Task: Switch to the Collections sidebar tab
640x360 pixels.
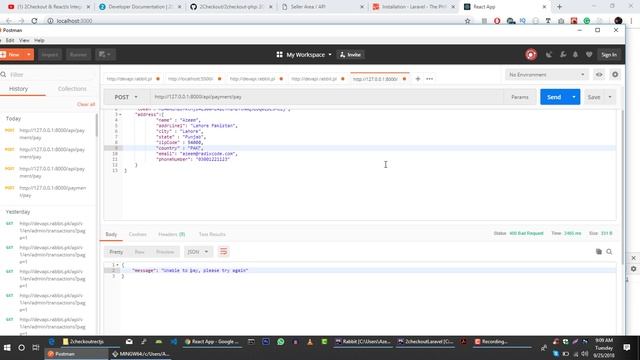Action: pyautogui.click(x=72, y=89)
